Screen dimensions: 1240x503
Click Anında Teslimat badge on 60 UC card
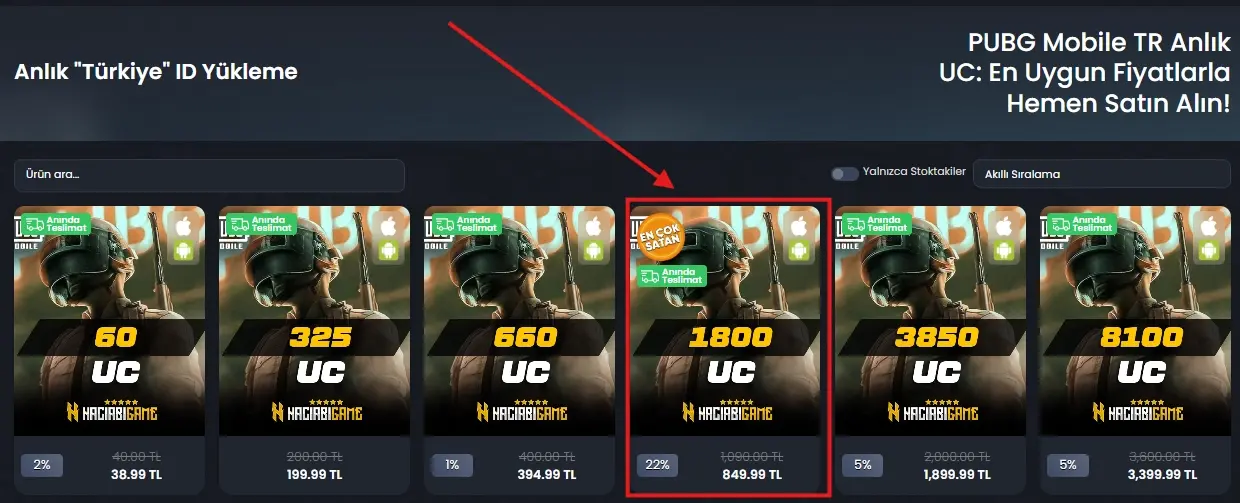click(x=55, y=224)
